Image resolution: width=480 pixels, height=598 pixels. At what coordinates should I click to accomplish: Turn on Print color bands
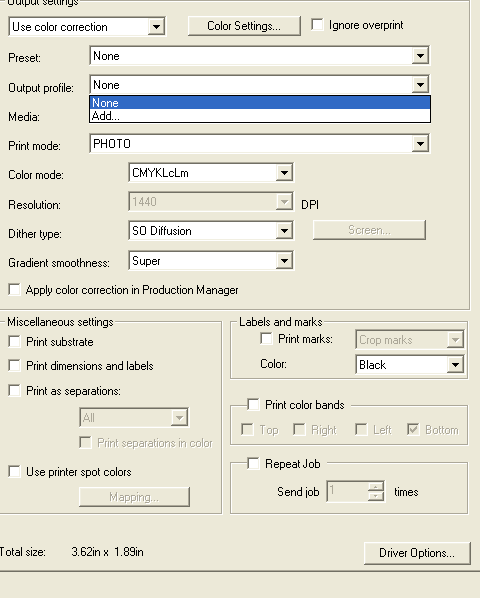[253, 404]
